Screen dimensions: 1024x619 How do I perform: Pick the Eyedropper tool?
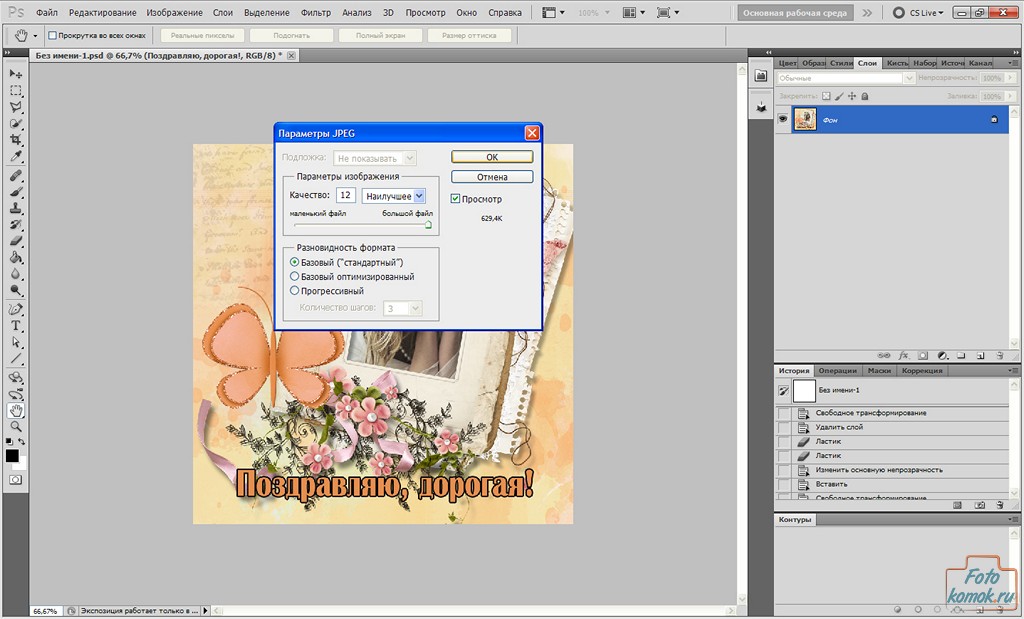click(16, 157)
